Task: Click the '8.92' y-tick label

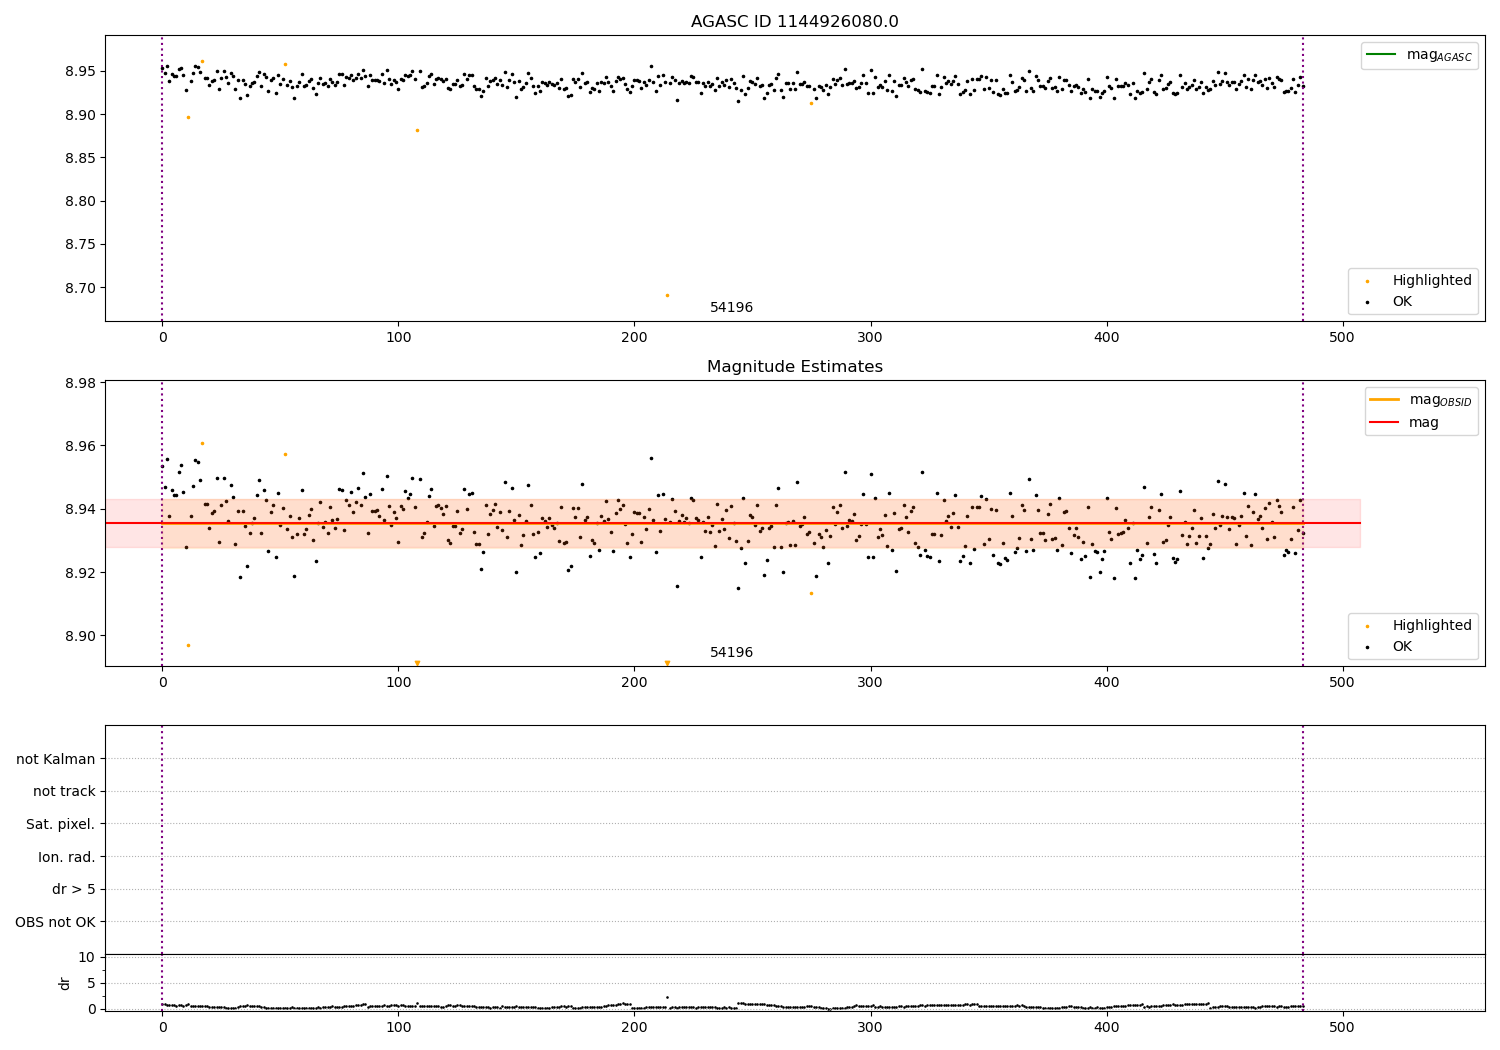Action: [x=82, y=573]
